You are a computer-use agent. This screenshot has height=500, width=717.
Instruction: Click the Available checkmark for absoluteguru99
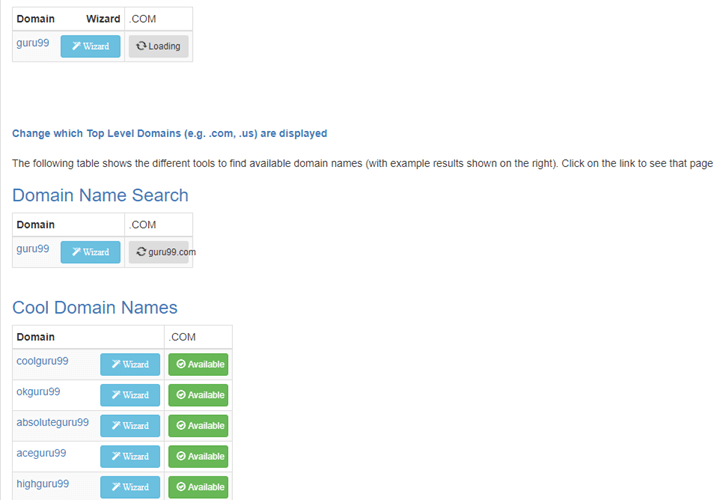pos(181,426)
